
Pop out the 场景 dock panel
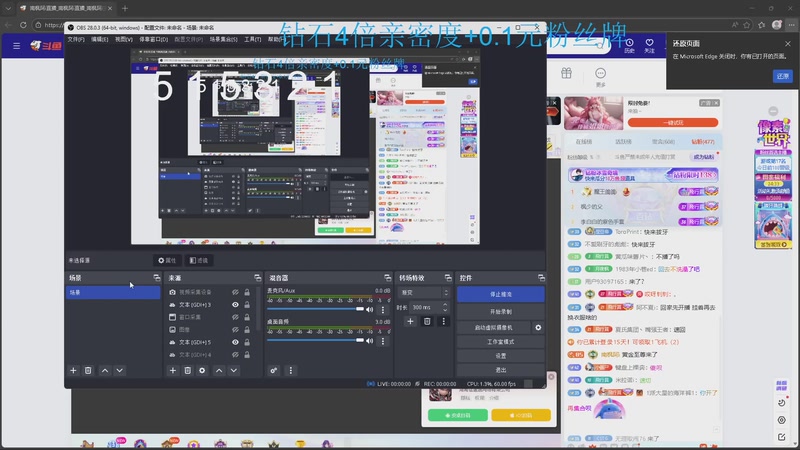tap(157, 278)
